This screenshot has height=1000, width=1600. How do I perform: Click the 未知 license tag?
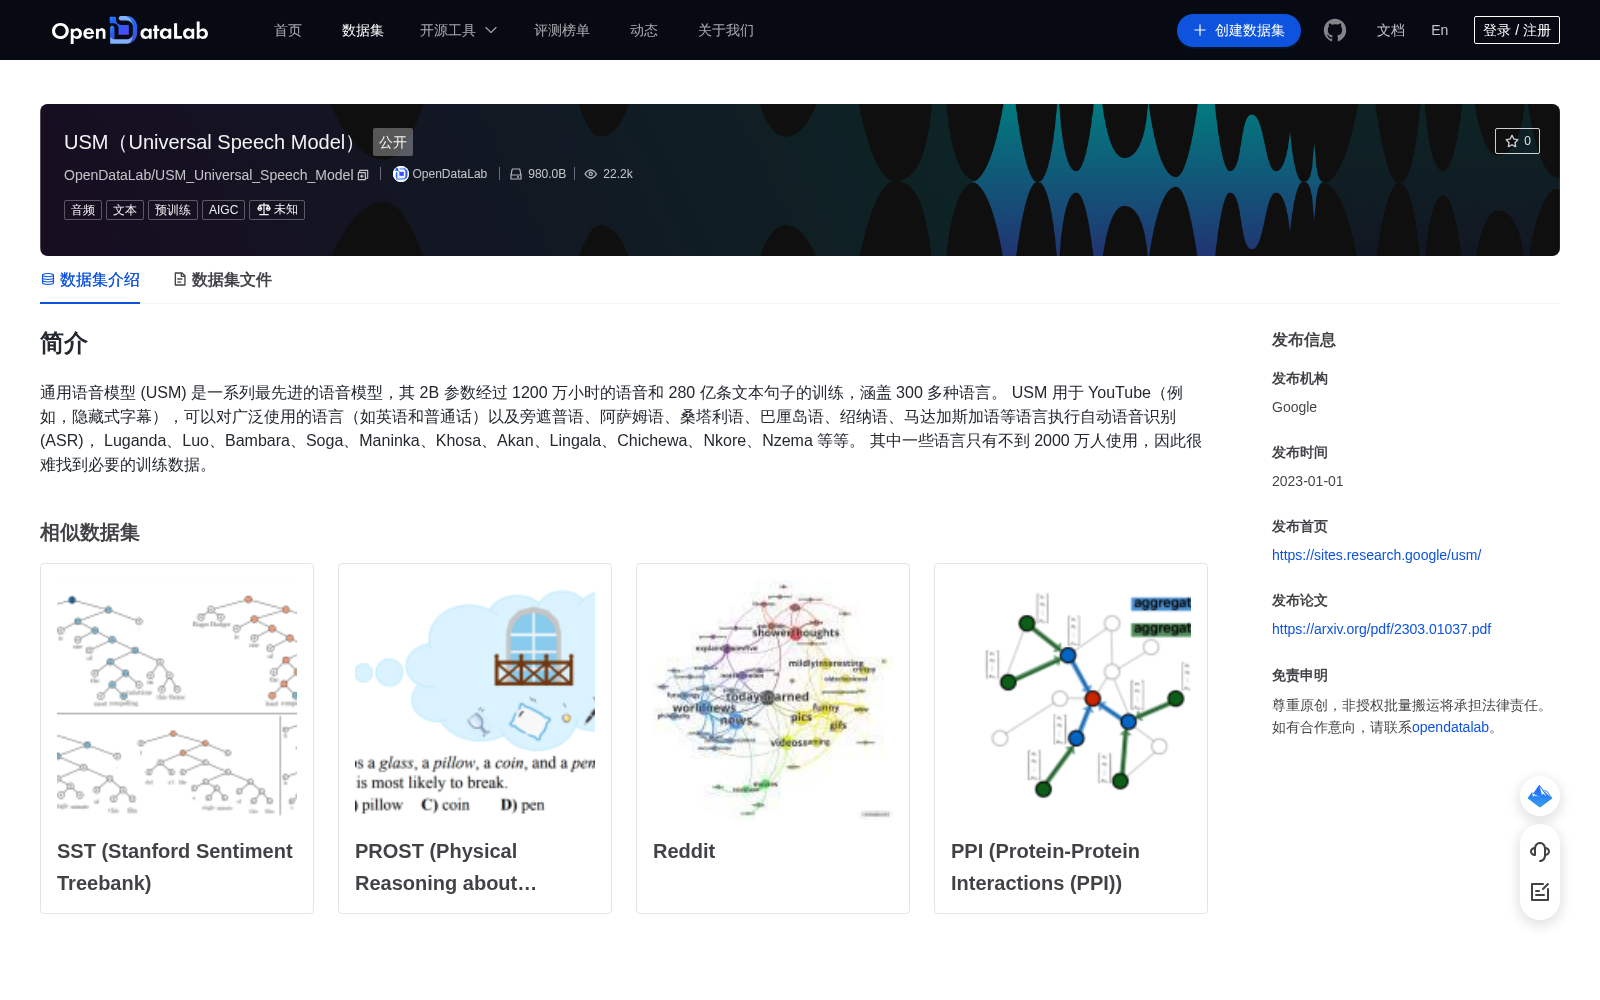(x=277, y=210)
